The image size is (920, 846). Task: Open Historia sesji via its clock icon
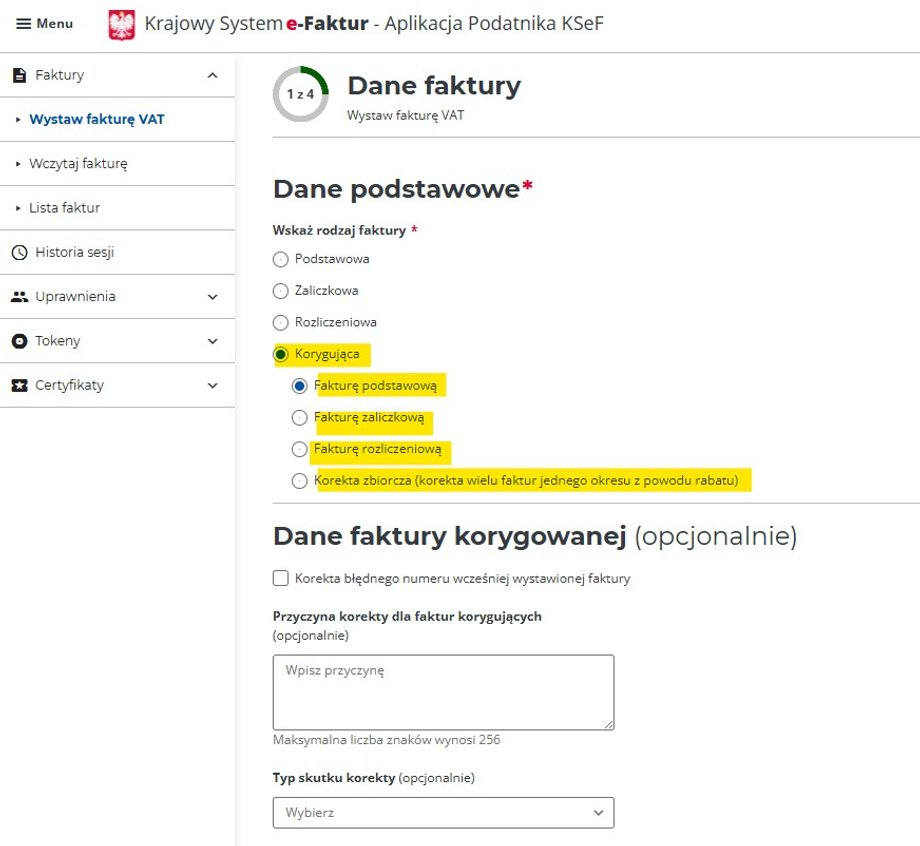pos(19,251)
